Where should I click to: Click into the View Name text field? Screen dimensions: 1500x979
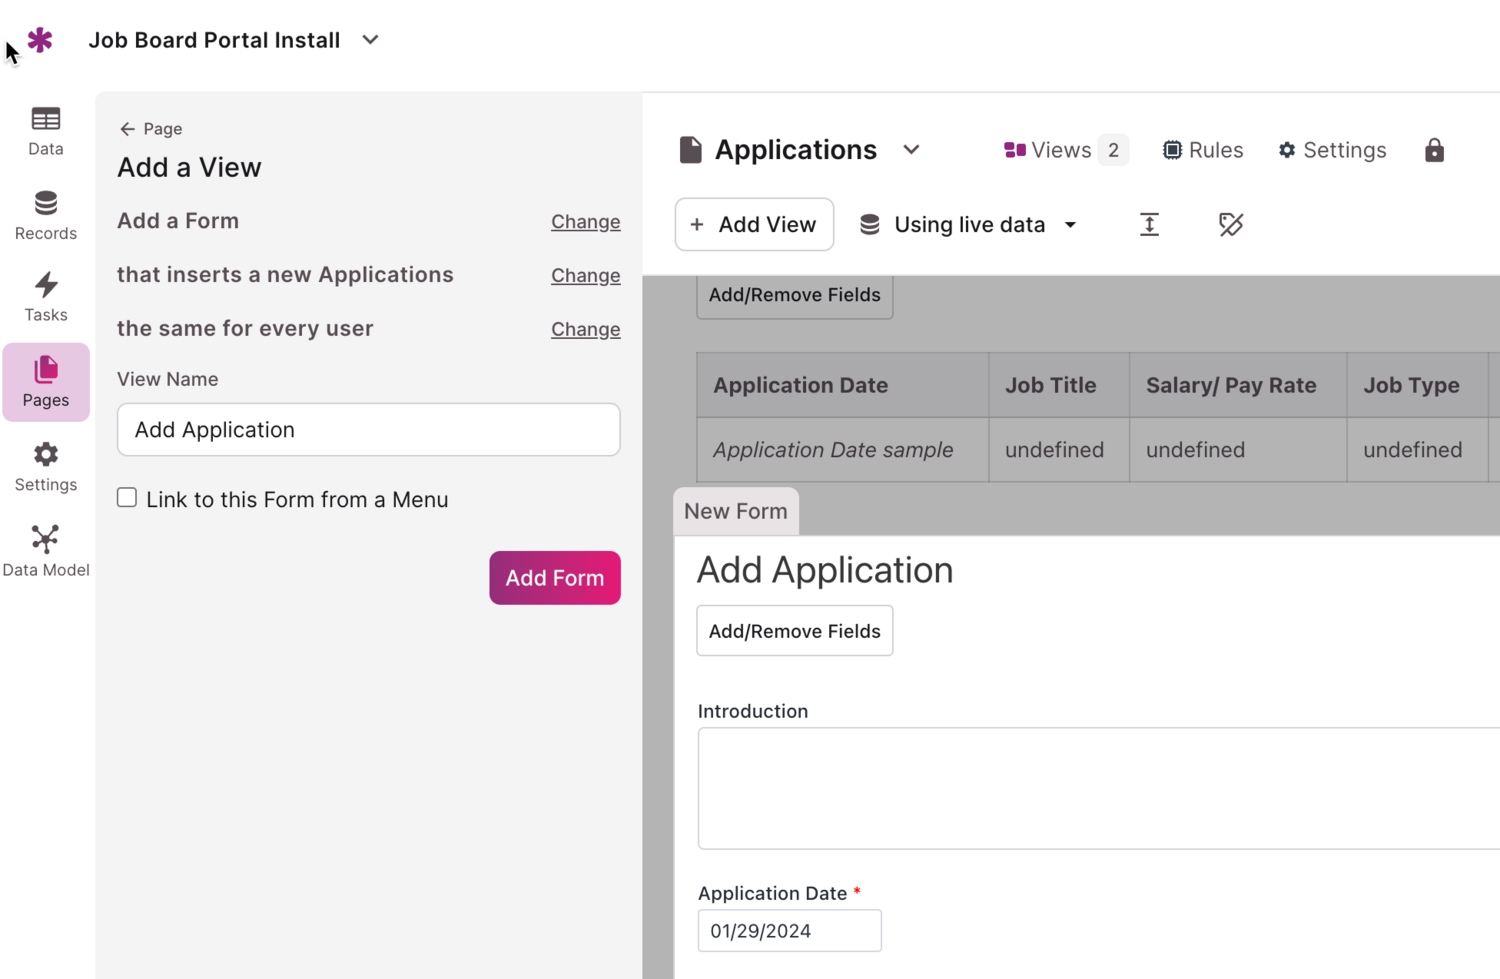pos(368,430)
